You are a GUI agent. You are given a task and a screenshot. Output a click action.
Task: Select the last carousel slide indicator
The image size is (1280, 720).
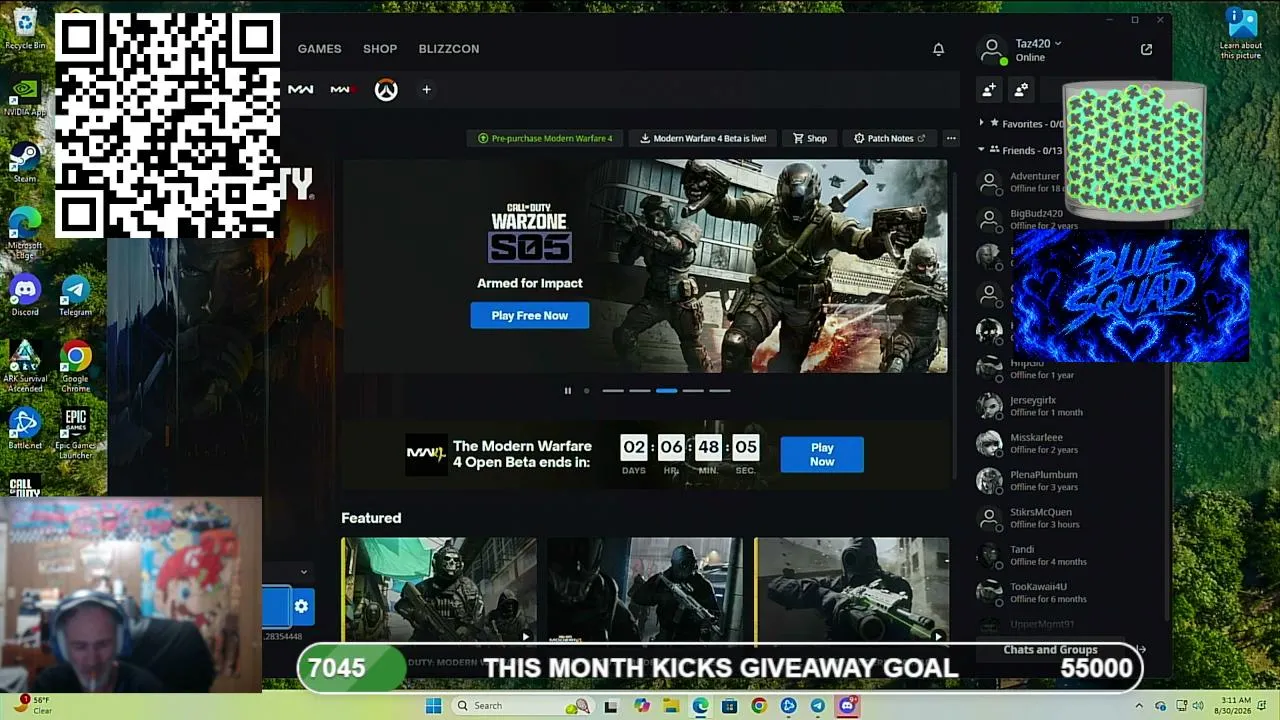pyautogui.click(x=719, y=391)
